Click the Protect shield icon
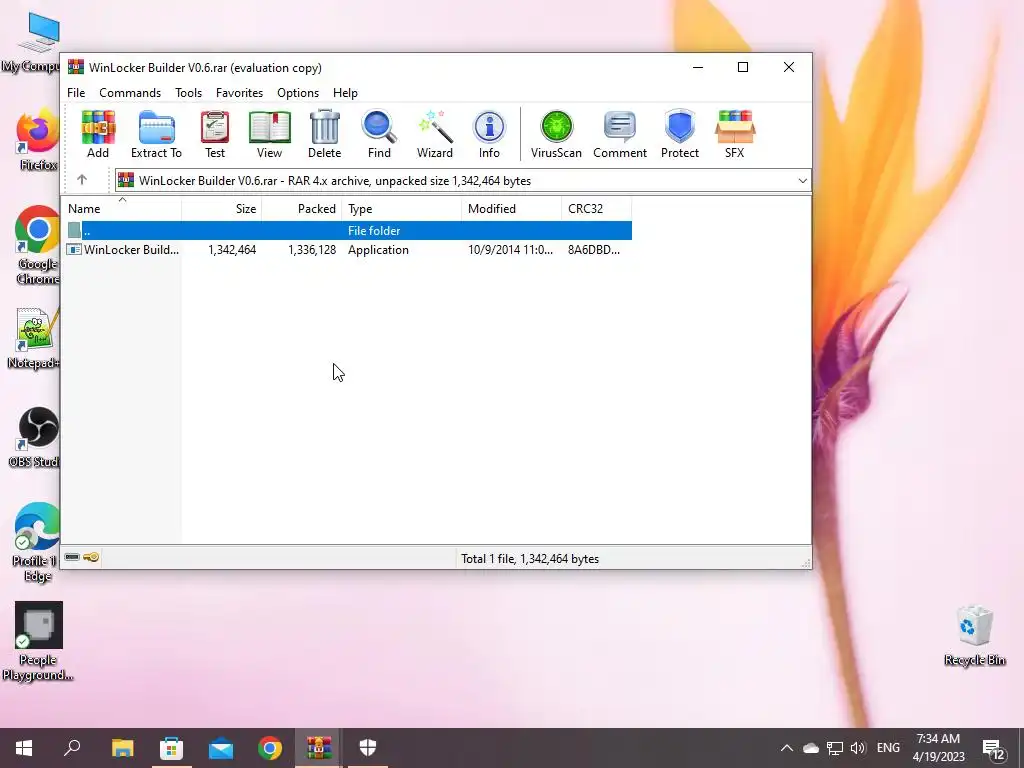Screen dimensions: 1024x768 680,134
